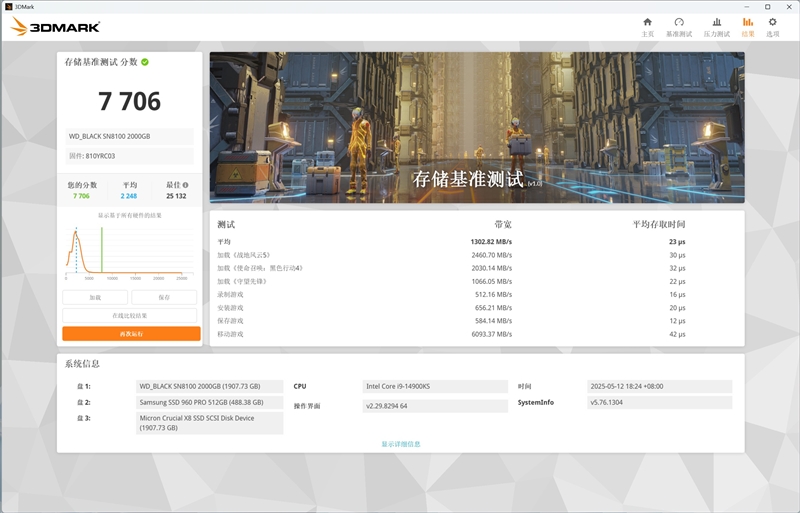This screenshot has height=513, width=800.
Task: Click the best score 25 132
Action: 176,196
